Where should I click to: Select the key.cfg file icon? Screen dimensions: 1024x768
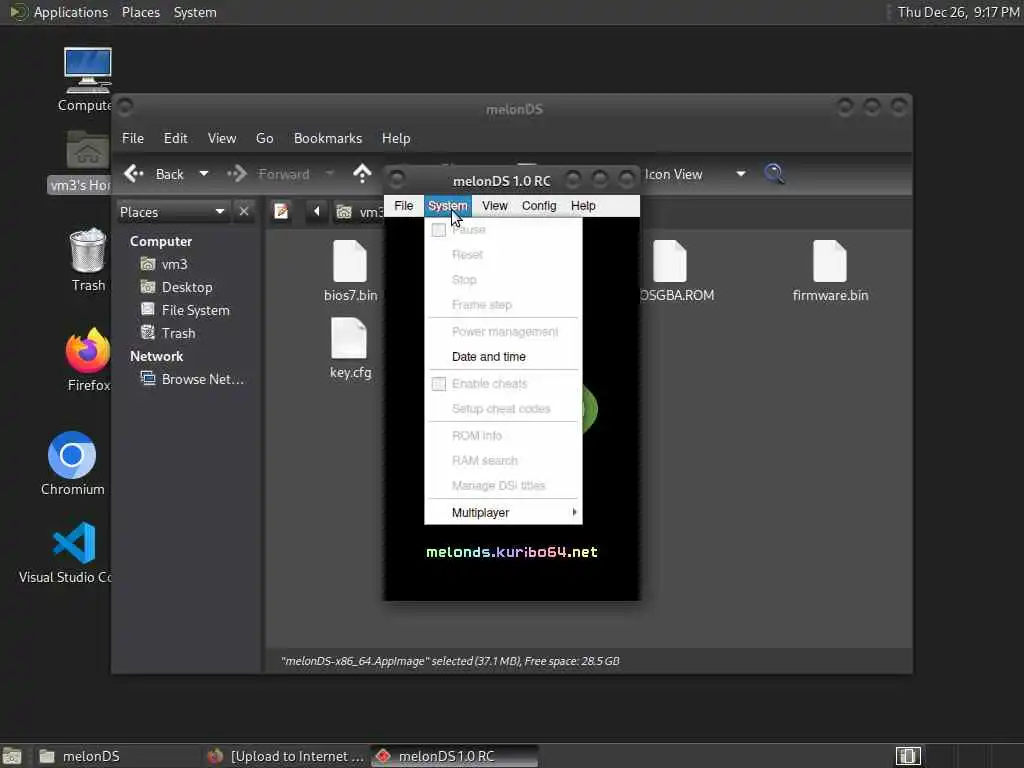(349, 338)
